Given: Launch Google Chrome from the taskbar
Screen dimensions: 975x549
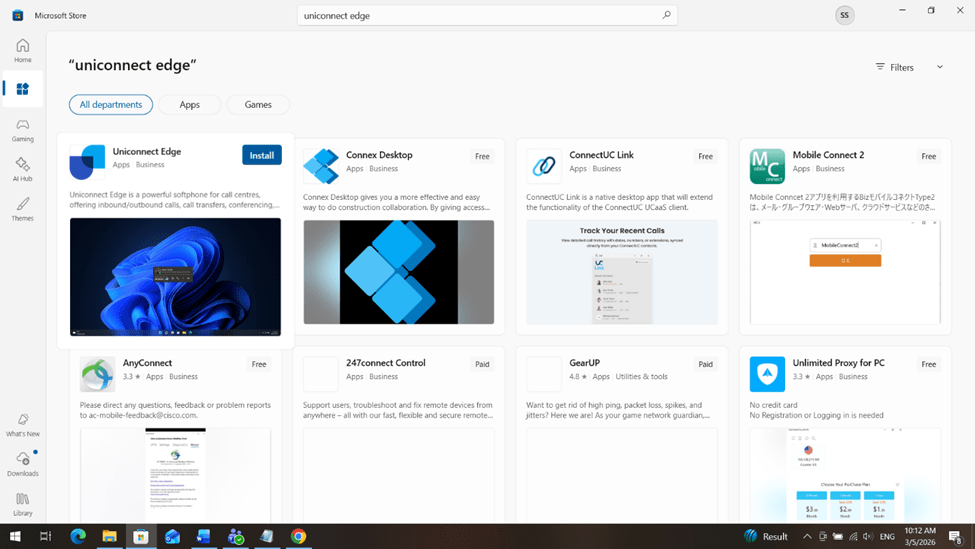Looking at the screenshot, I should click(298, 536).
